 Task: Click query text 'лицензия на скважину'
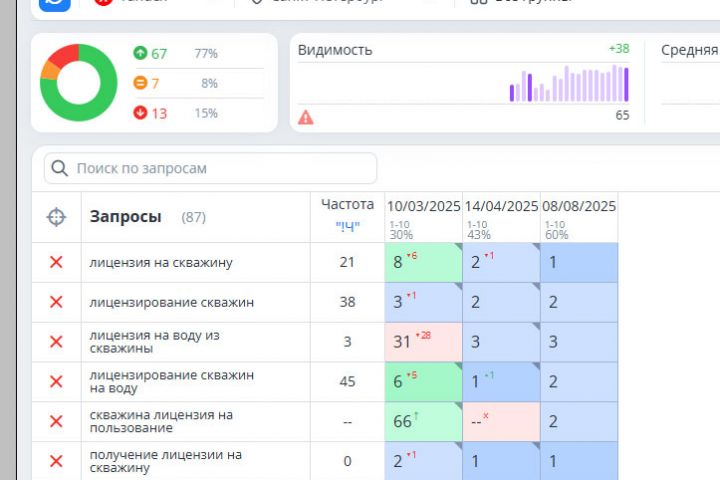pos(161,263)
